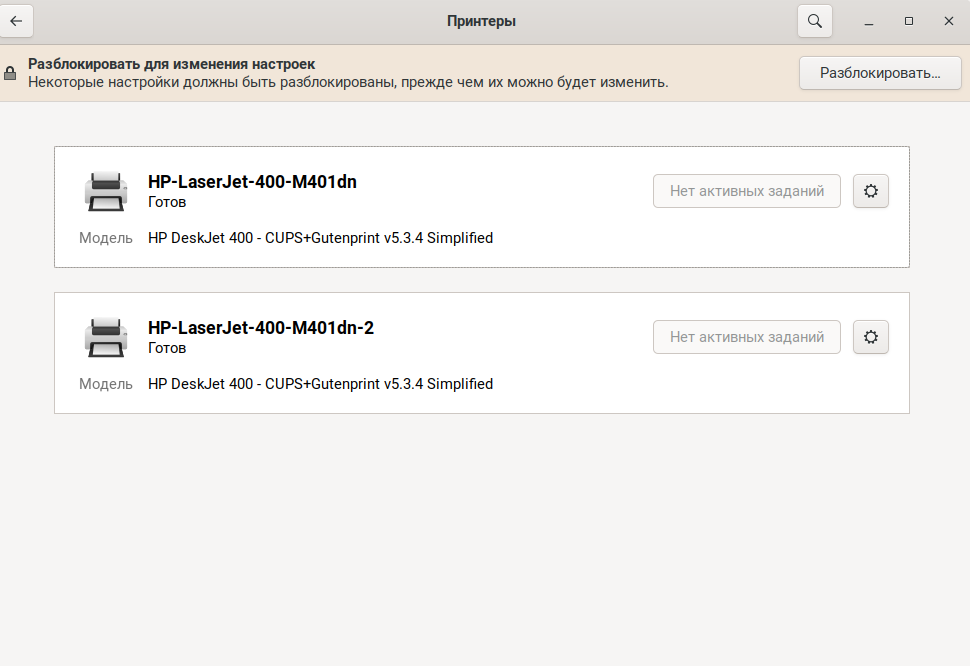Image resolution: width=970 pixels, height=666 pixels.
Task: Close the Принтеры window
Action: [948, 21]
